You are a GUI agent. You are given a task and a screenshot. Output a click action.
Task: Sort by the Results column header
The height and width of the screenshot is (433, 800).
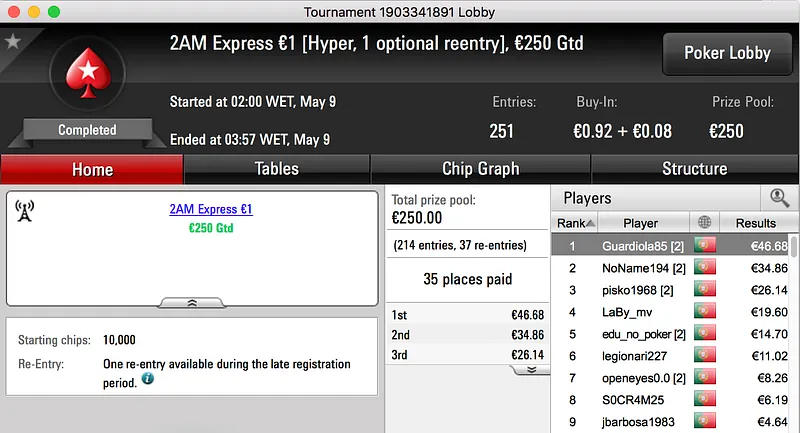tap(755, 223)
